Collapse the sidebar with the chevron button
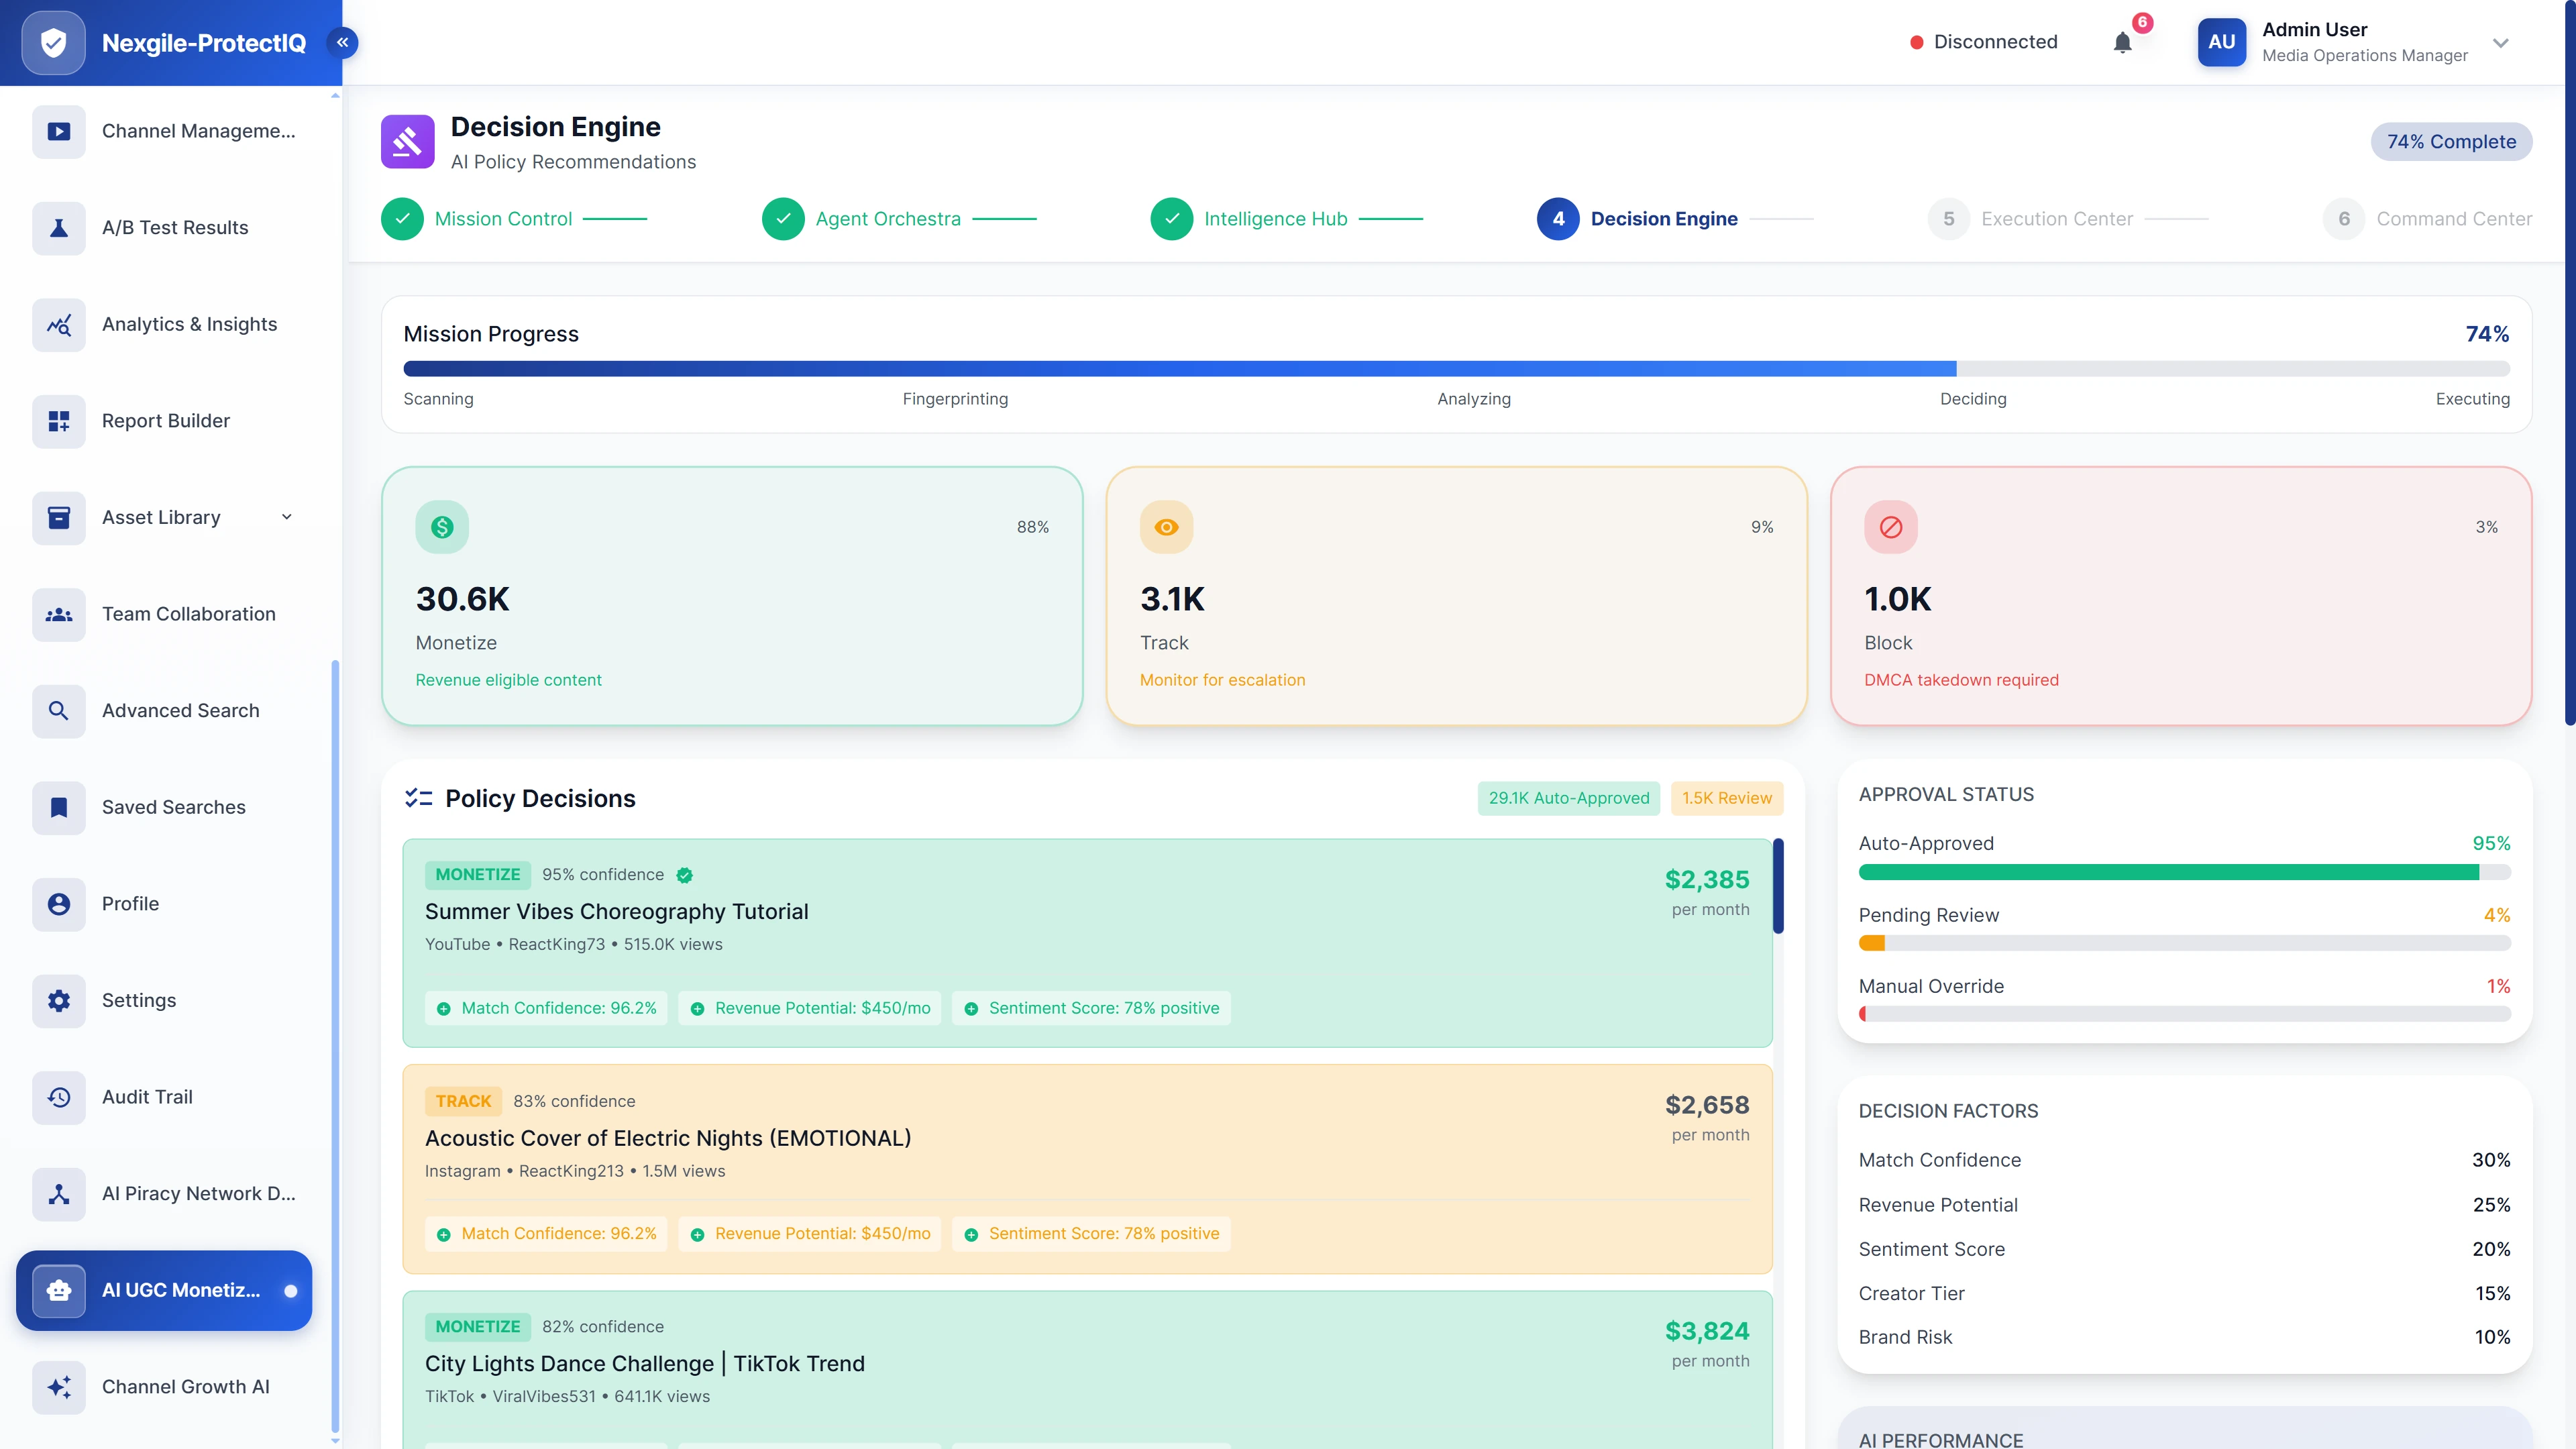The width and height of the screenshot is (2576, 1449). [x=342, y=42]
